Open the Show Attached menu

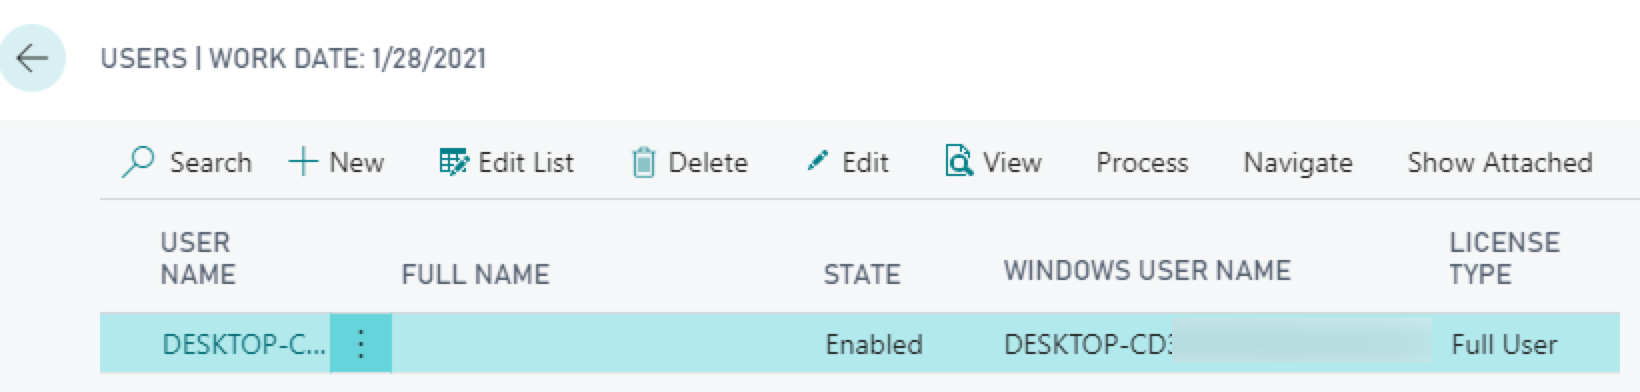[x=1500, y=162]
